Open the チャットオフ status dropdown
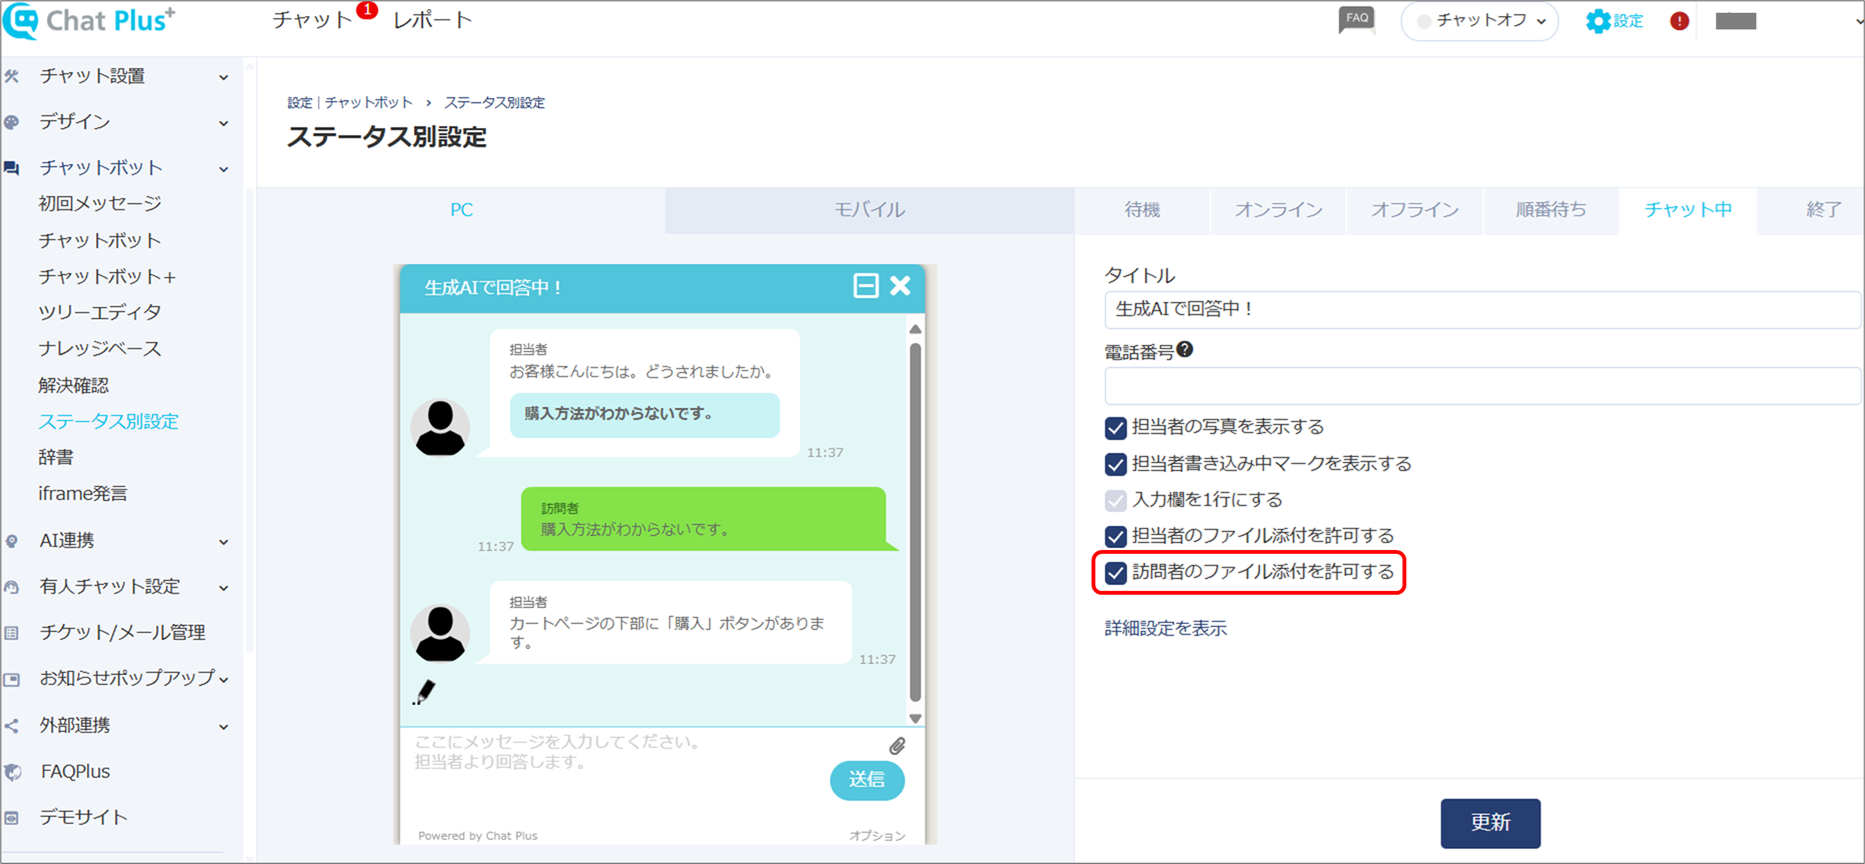The height and width of the screenshot is (864, 1865). [1480, 21]
